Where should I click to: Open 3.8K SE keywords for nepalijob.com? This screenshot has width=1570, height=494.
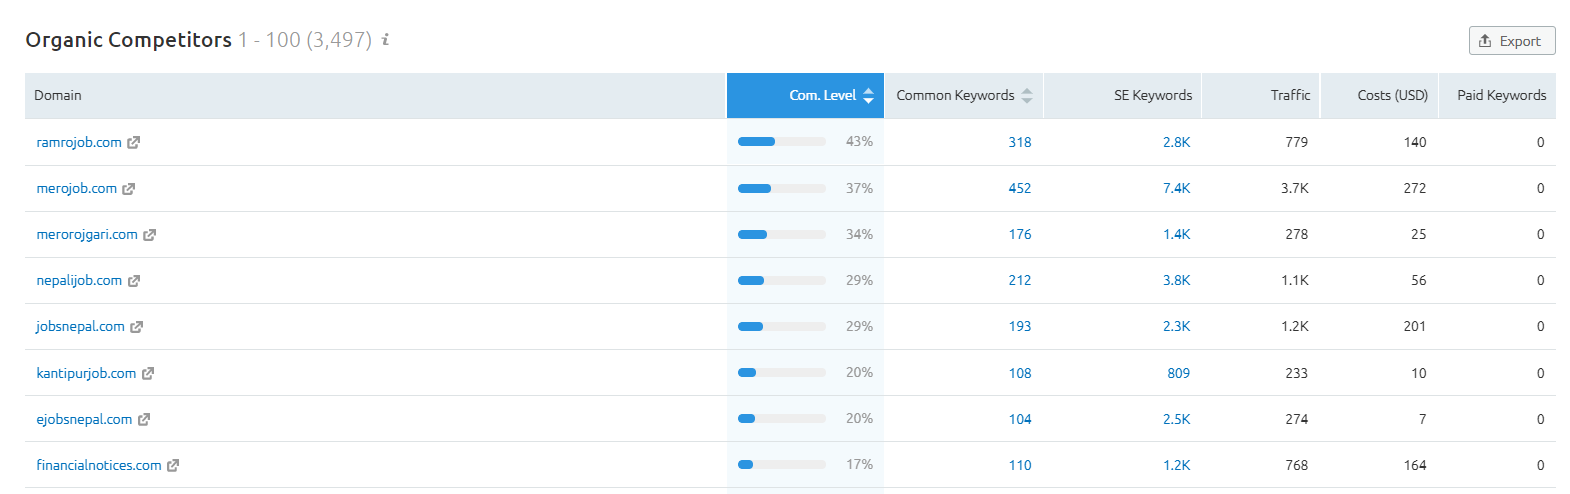(1176, 281)
